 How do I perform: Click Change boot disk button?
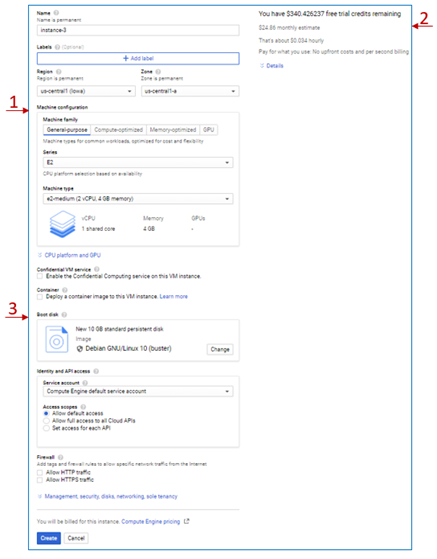tap(220, 349)
